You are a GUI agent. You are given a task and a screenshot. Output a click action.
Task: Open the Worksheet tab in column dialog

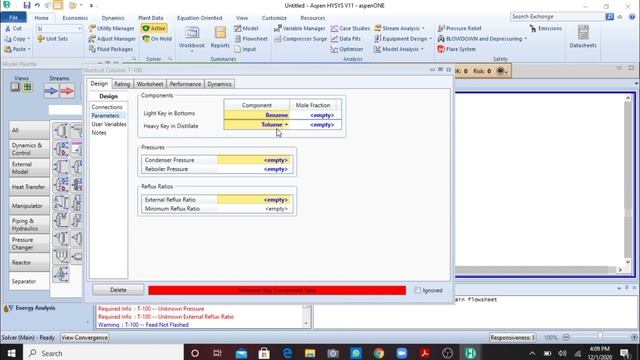[x=150, y=84]
